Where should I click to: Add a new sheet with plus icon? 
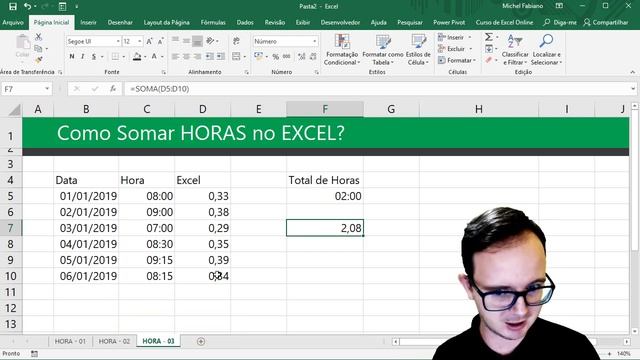tap(201, 342)
